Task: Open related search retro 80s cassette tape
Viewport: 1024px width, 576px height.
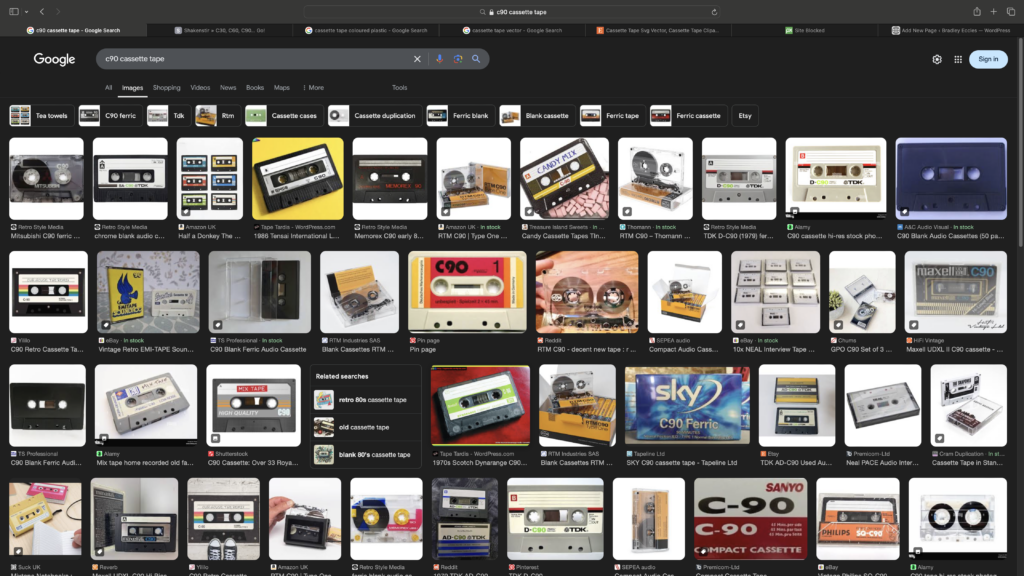Action: [x=364, y=400]
